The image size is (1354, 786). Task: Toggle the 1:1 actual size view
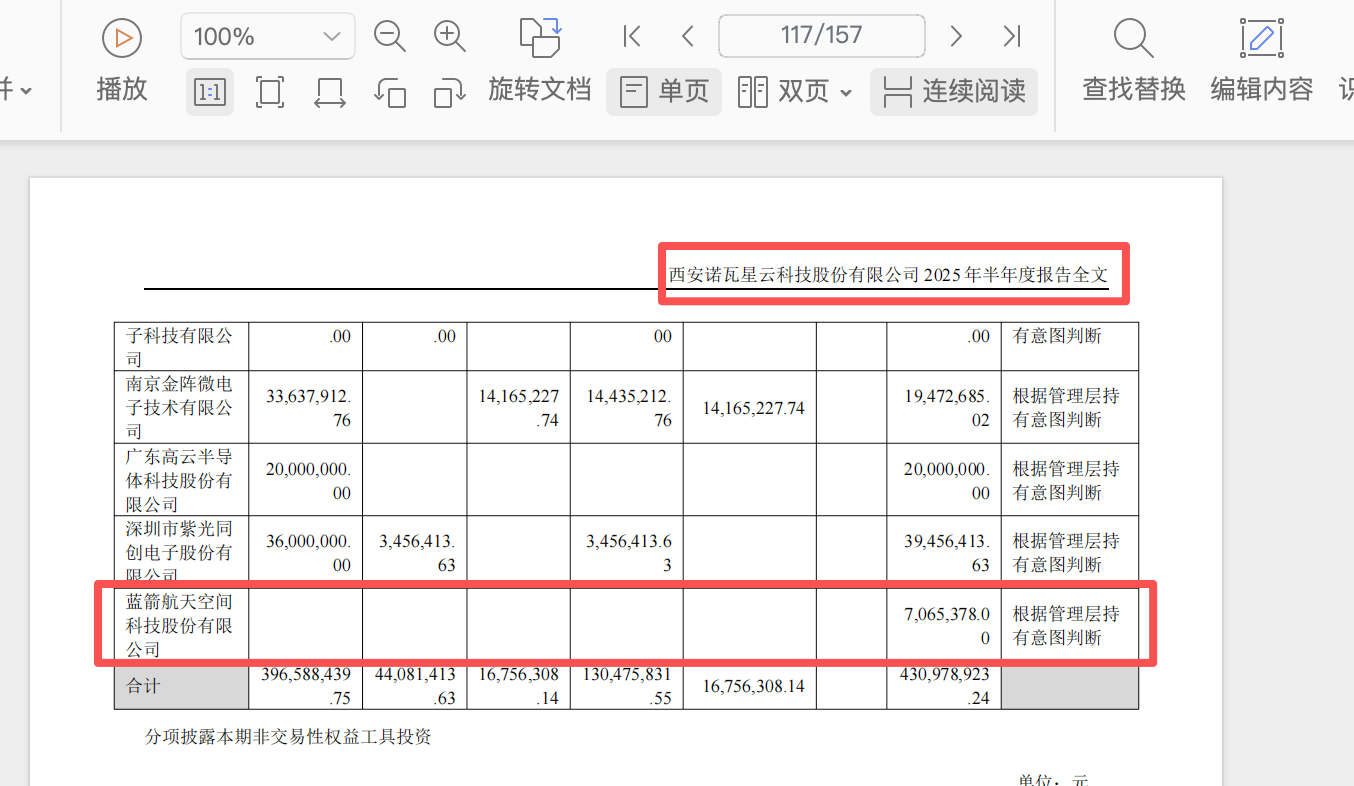click(x=210, y=93)
